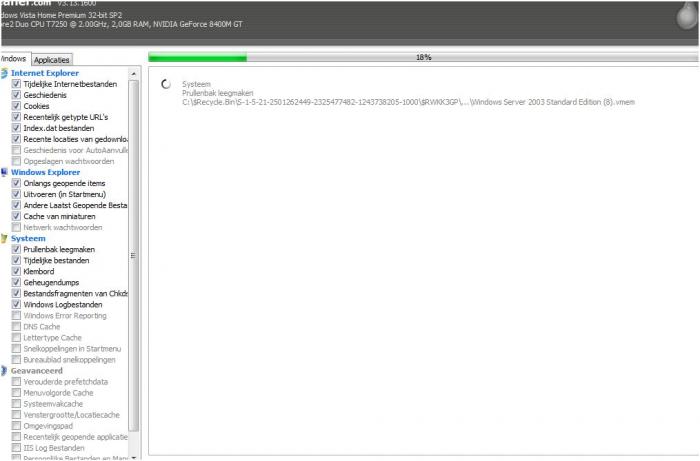Image resolution: width=700 pixels, height=461 pixels.
Task: Toggle Geheugendumps checkbox
Action: click(x=17, y=282)
